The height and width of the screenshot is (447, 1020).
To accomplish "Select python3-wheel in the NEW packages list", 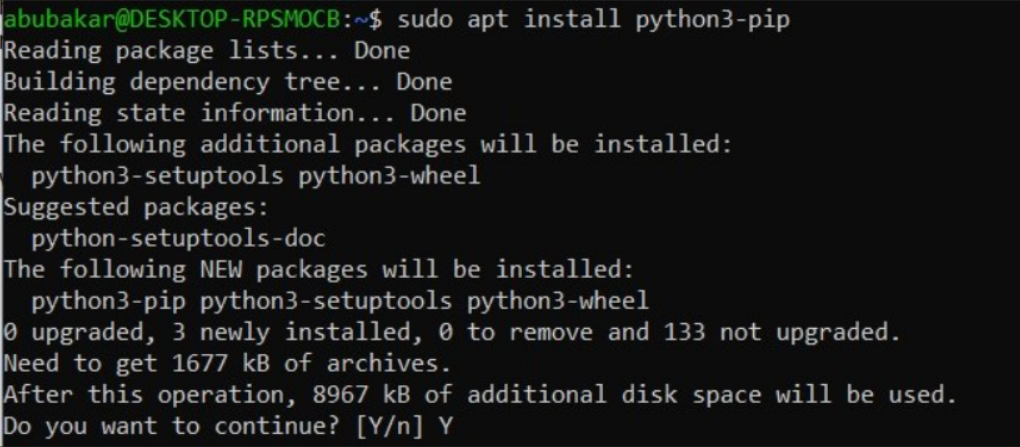I will click(558, 301).
